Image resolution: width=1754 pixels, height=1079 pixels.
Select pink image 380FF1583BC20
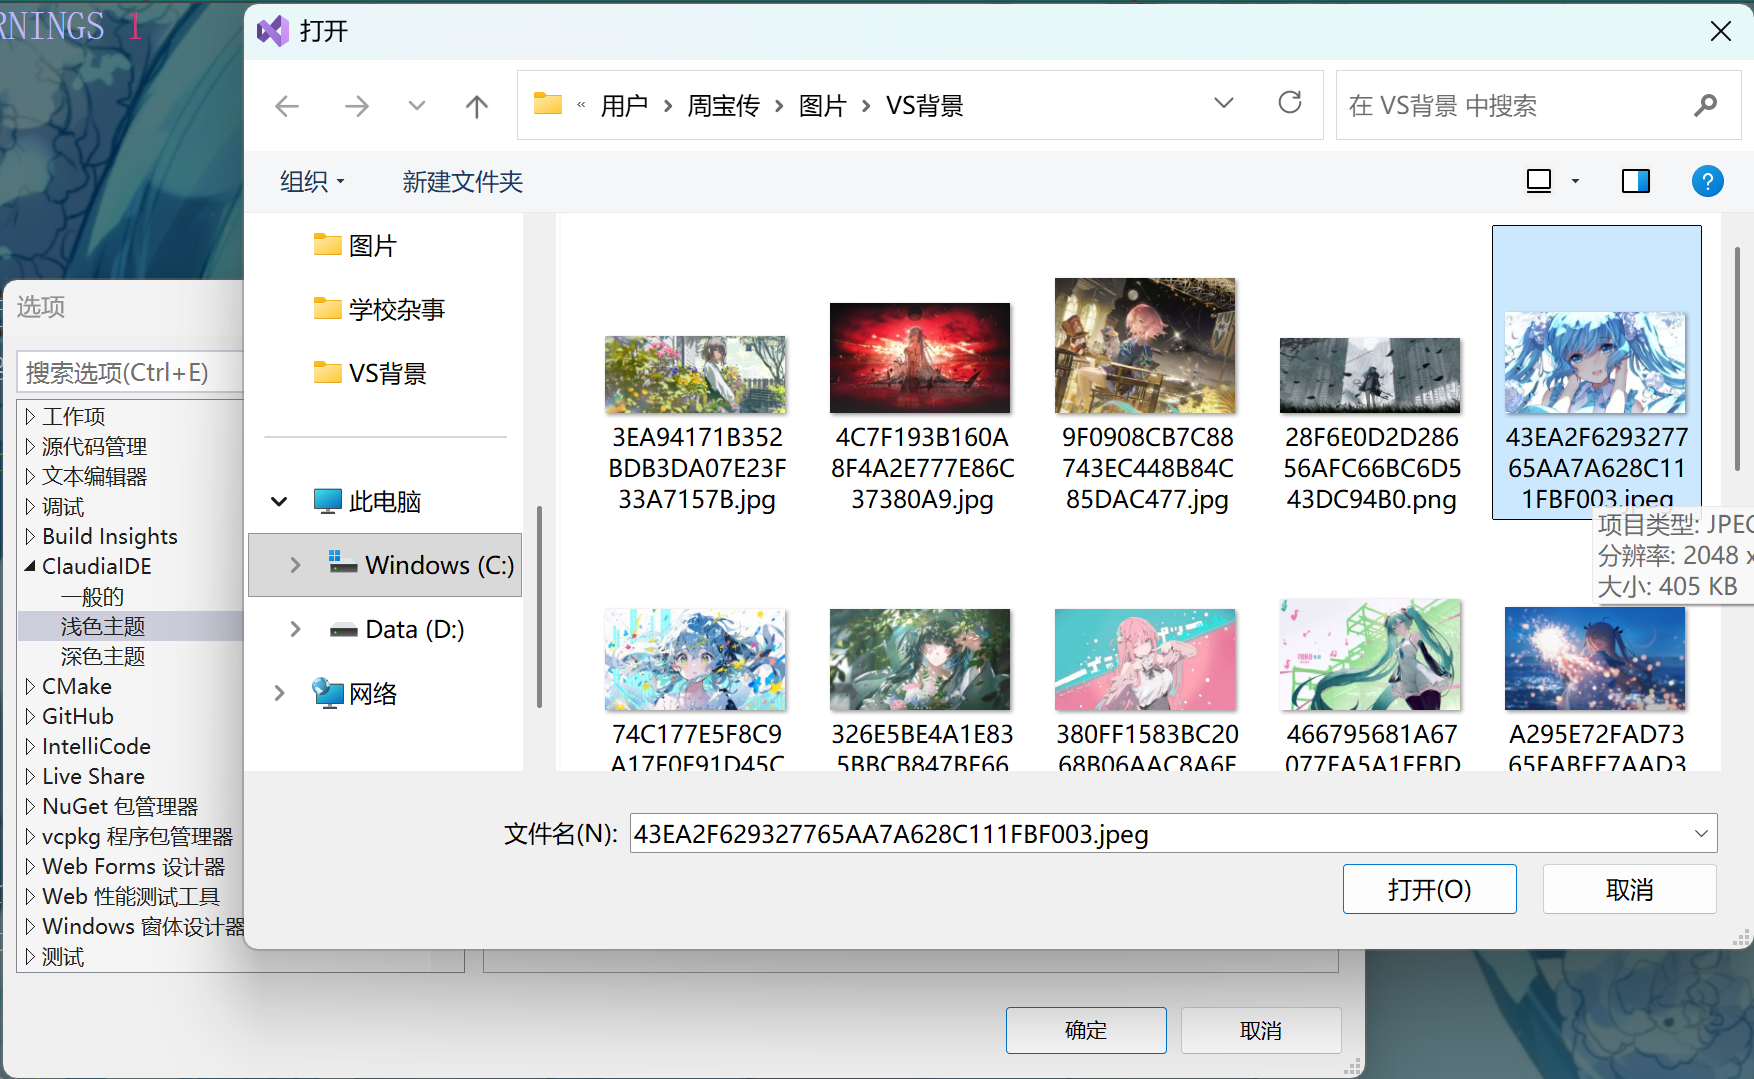(1146, 660)
